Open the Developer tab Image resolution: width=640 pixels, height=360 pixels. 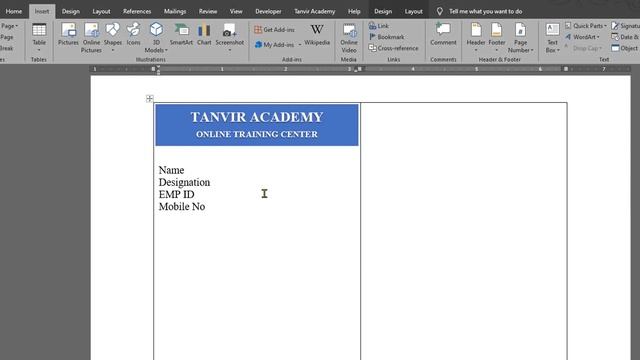268,11
